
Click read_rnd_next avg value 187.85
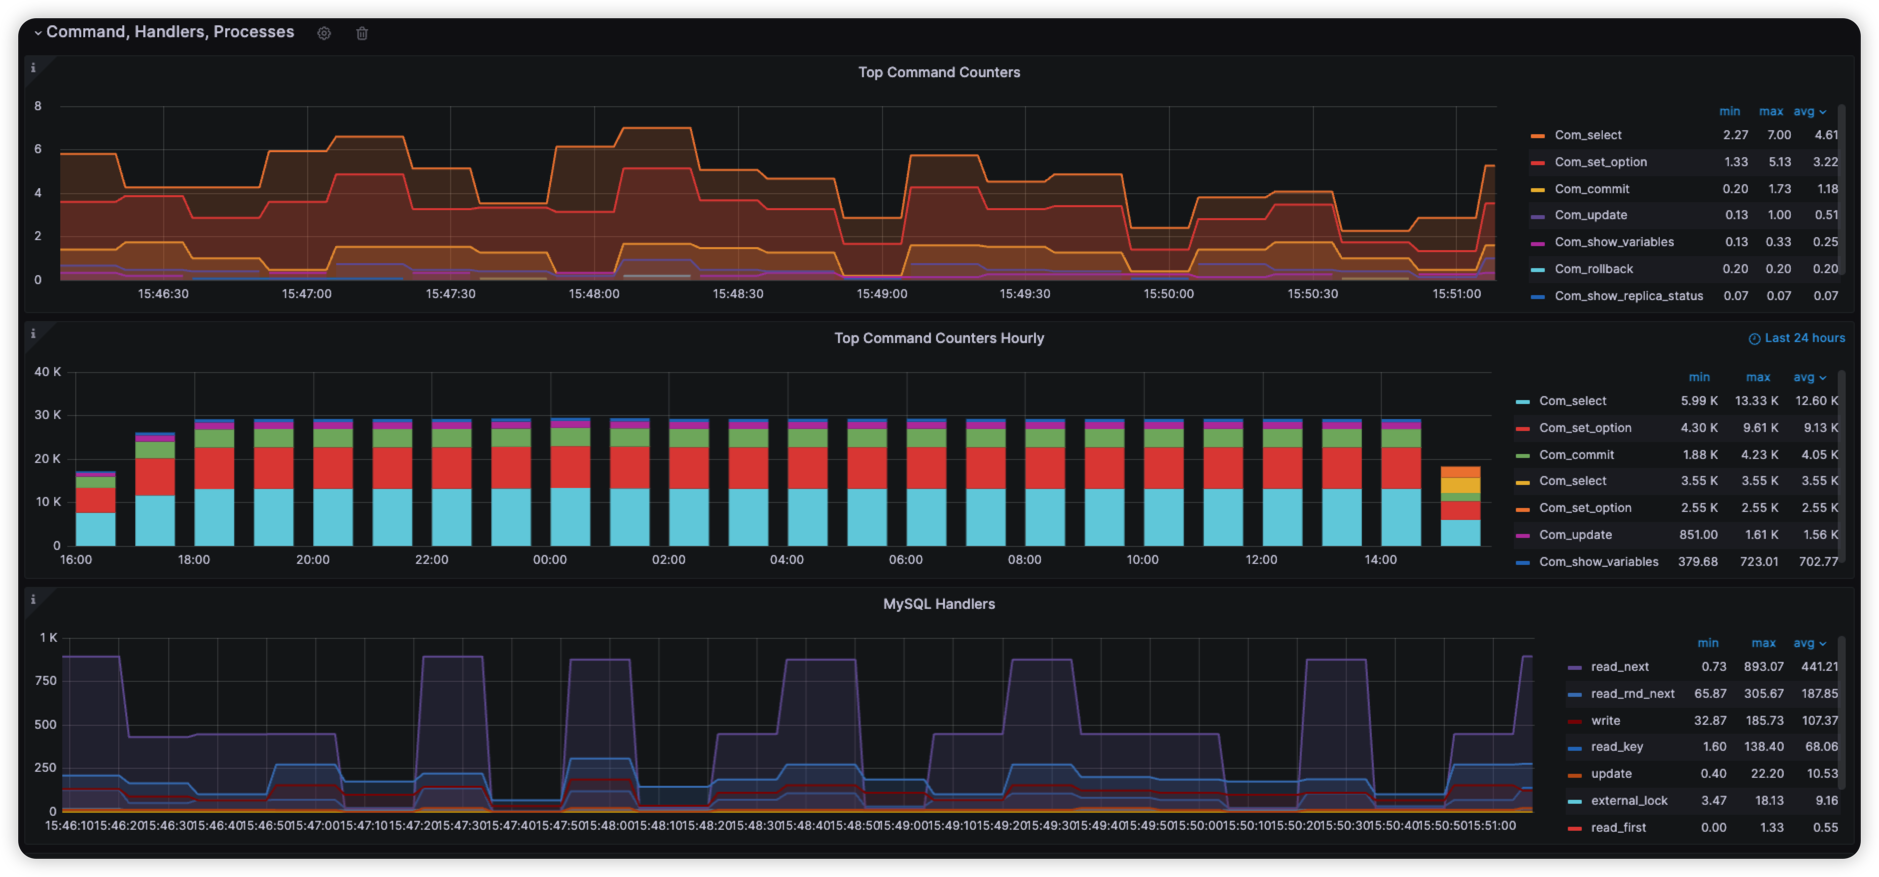tap(1820, 694)
